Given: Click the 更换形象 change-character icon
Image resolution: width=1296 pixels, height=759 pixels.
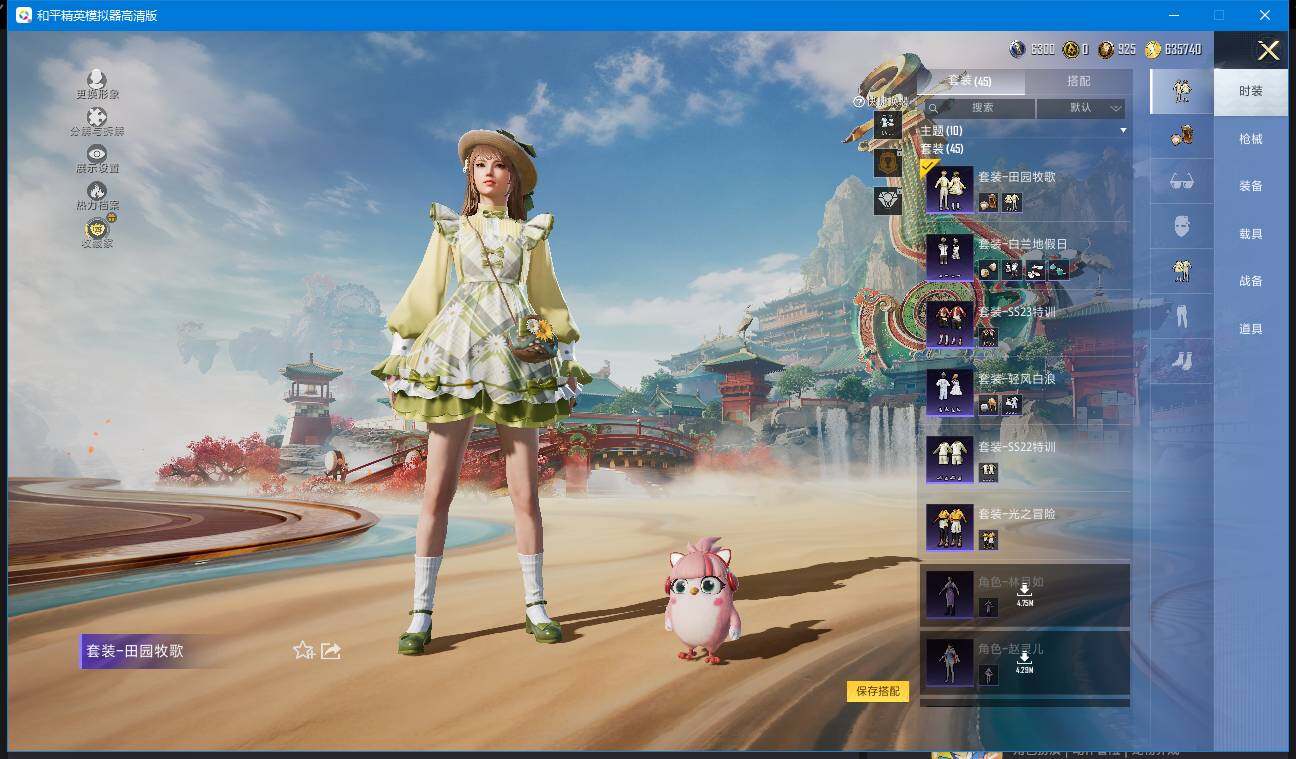Looking at the screenshot, I should point(97,79).
